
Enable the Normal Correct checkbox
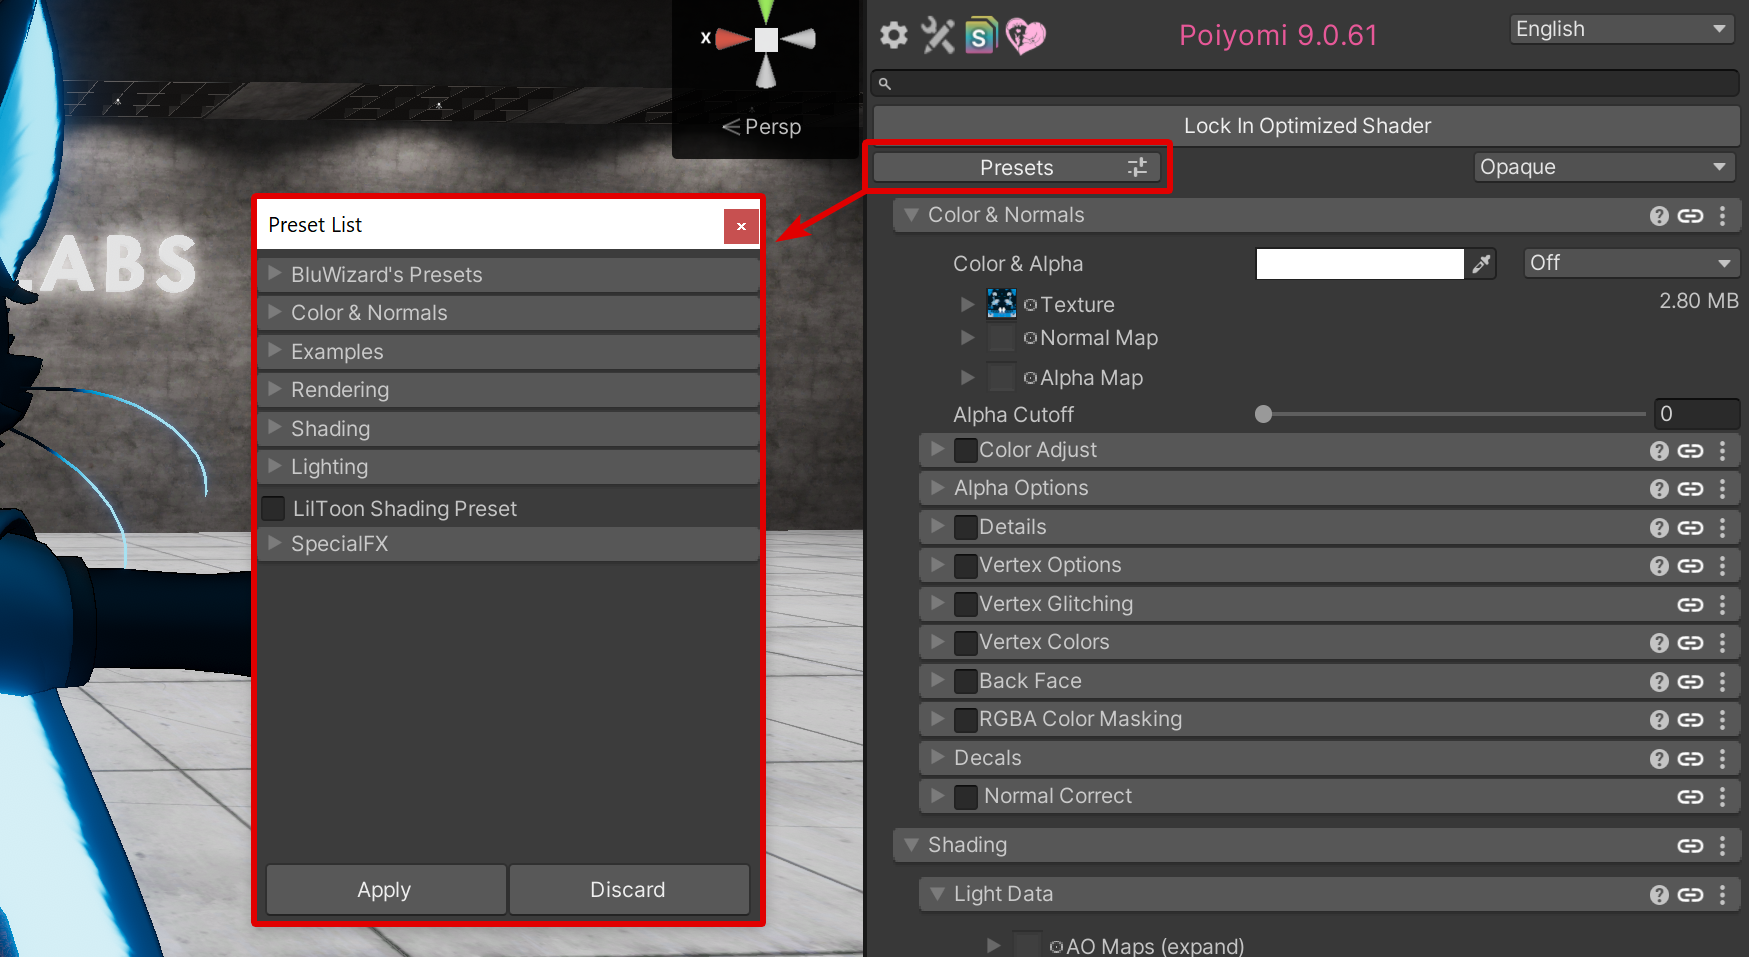[x=965, y=796]
